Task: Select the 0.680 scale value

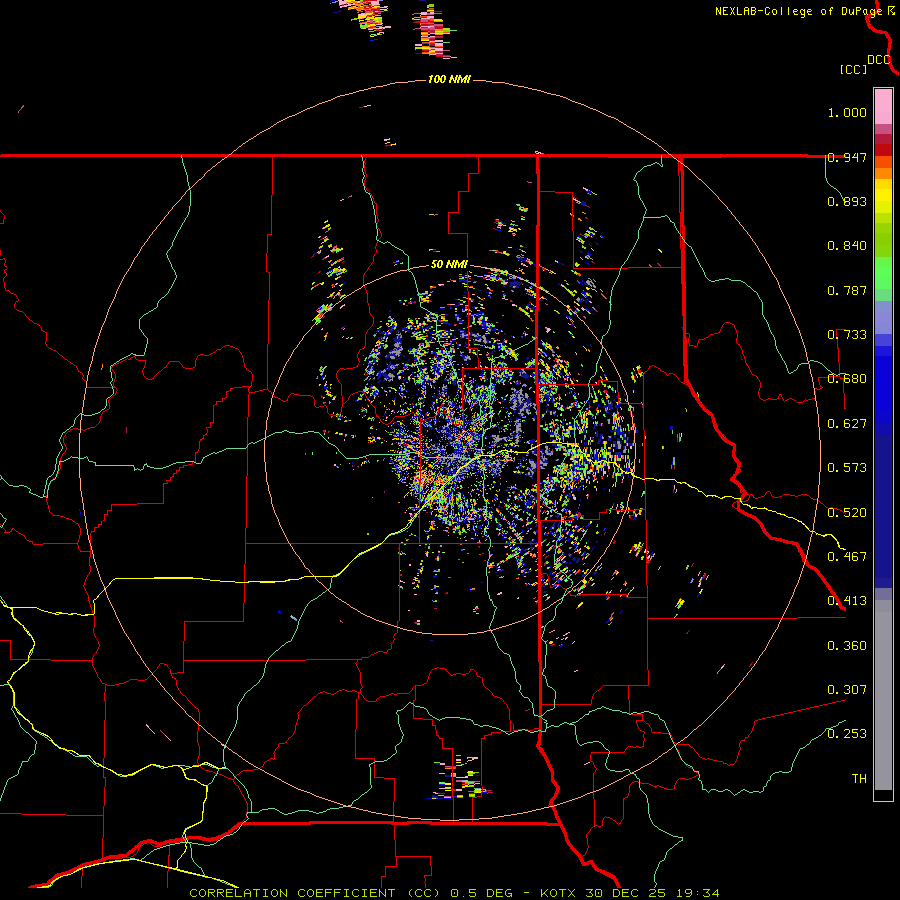Action: (847, 379)
